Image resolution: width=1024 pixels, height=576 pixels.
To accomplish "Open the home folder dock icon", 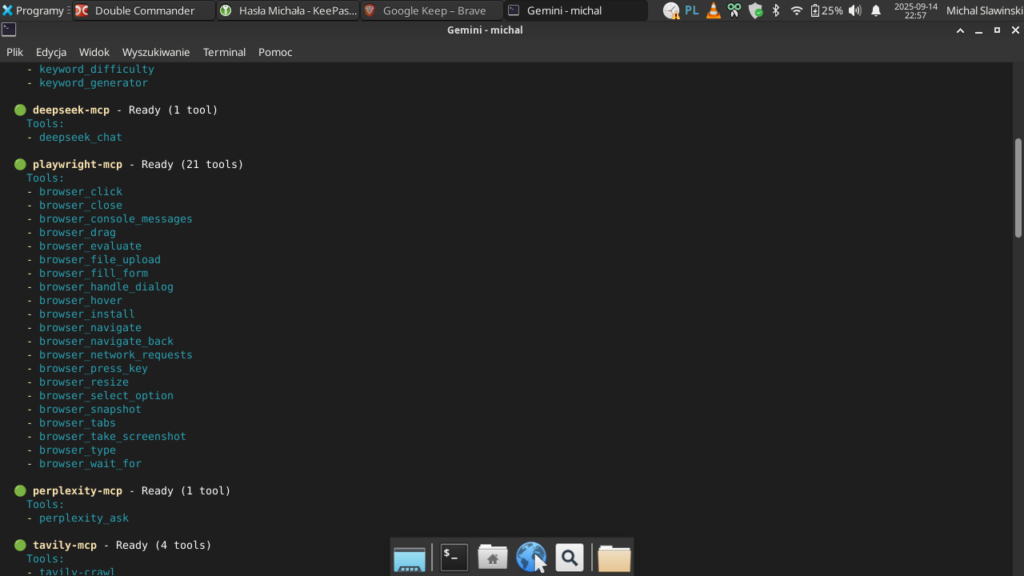I will point(492,557).
